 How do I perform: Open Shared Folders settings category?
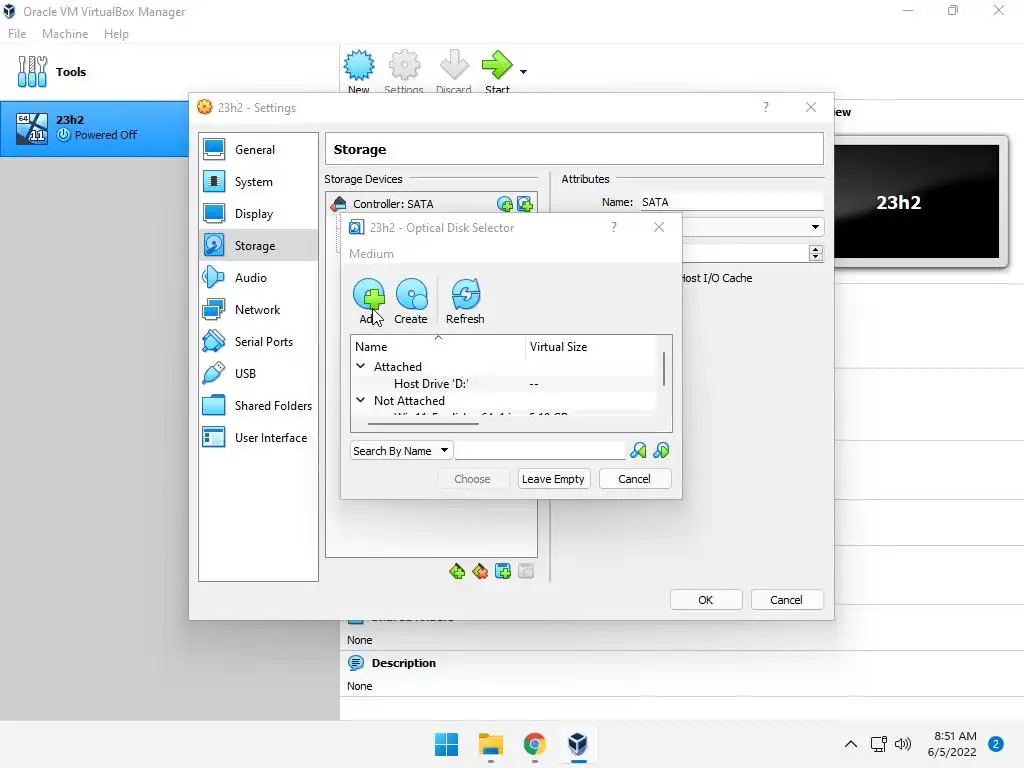pos(258,406)
